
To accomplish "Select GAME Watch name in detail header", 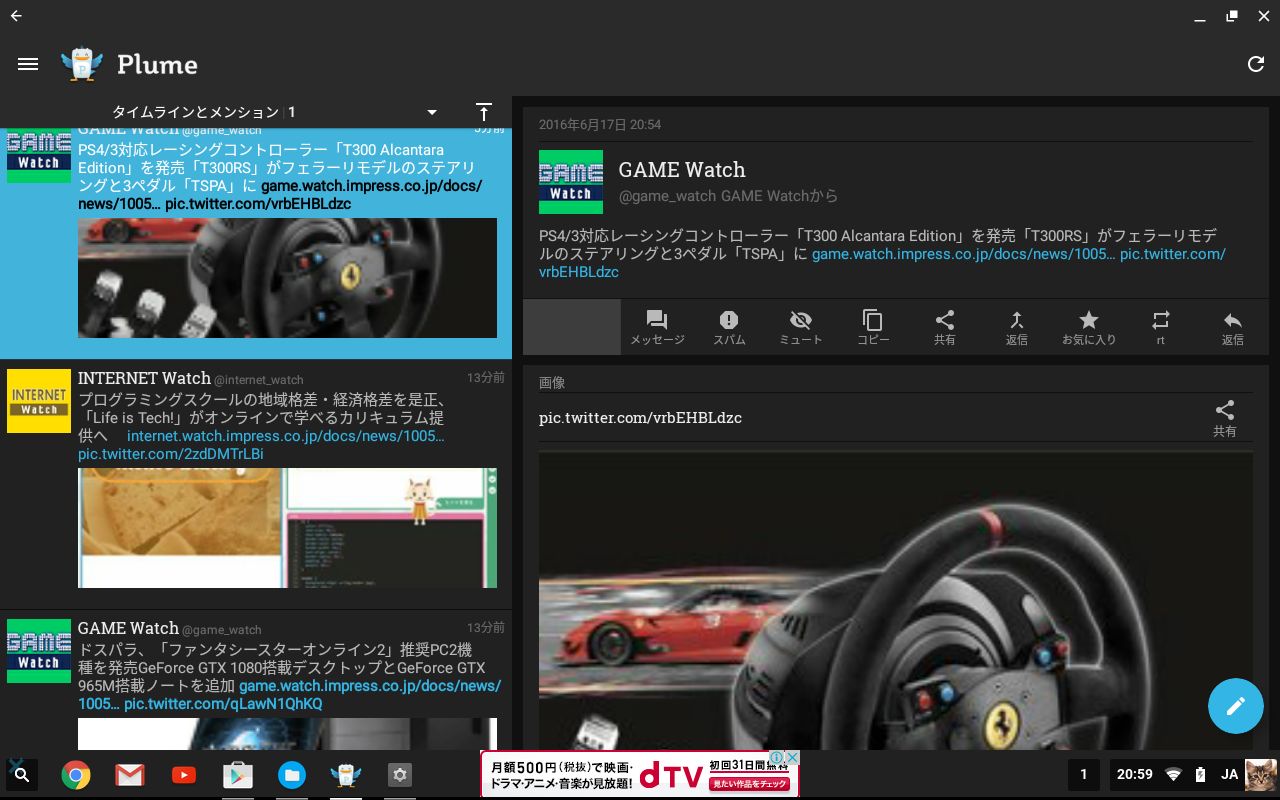I will click(682, 170).
